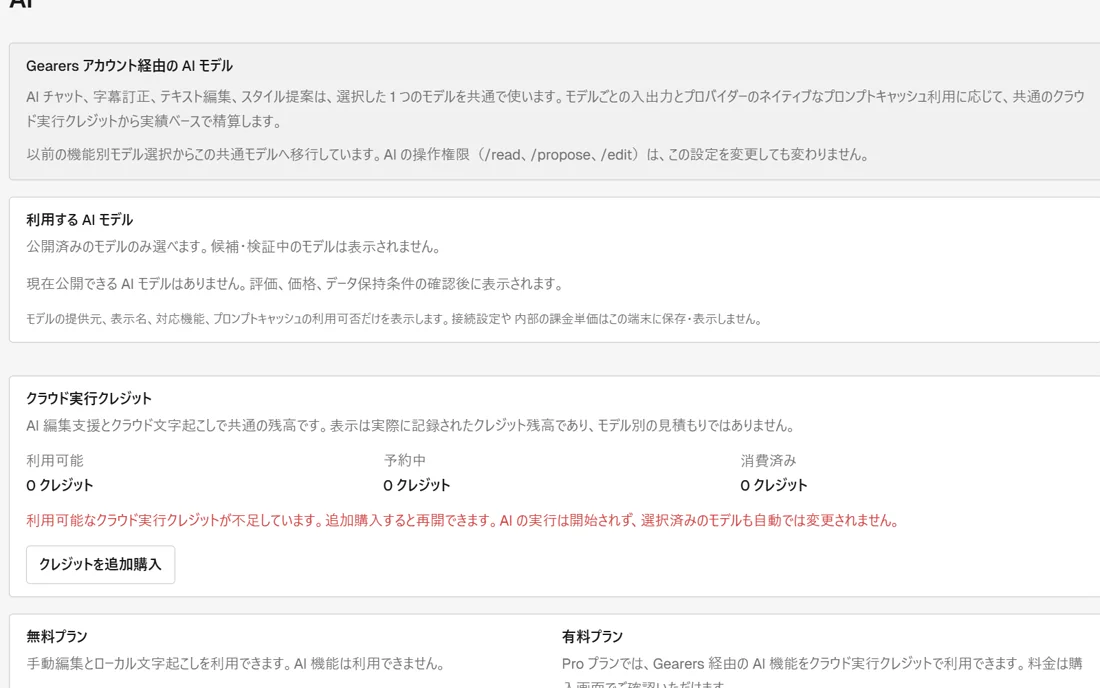The height and width of the screenshot is (688, 1100).
Task: Click the 現在公開できる AI モデルはありません message
Action: click(x=295, y=284)
